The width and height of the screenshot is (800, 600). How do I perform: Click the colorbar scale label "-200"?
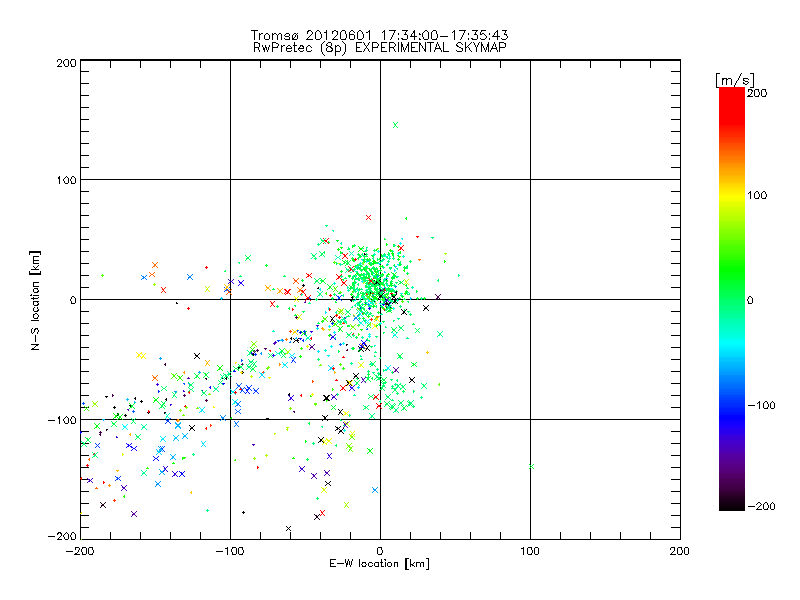coord(761,507)
